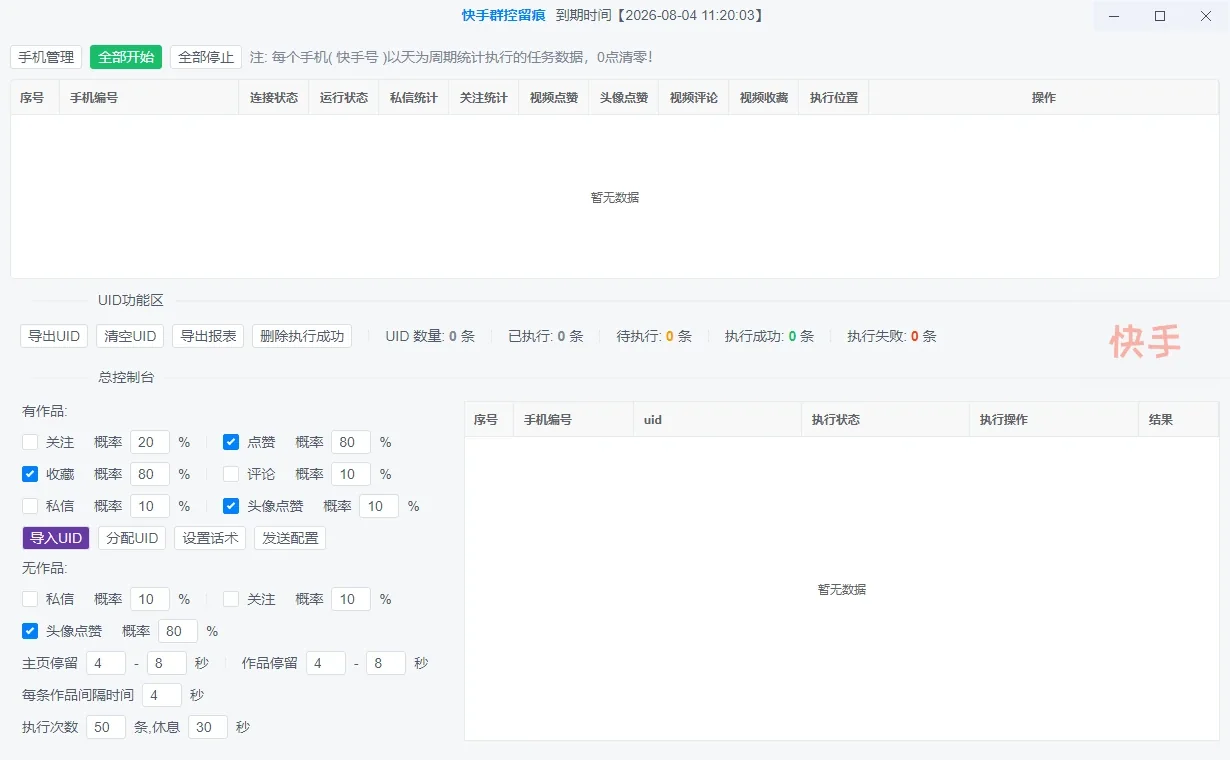Maximize the 快手群控留痕 window
This screenshot has height=760, width=1230.
pos(1160,16)
